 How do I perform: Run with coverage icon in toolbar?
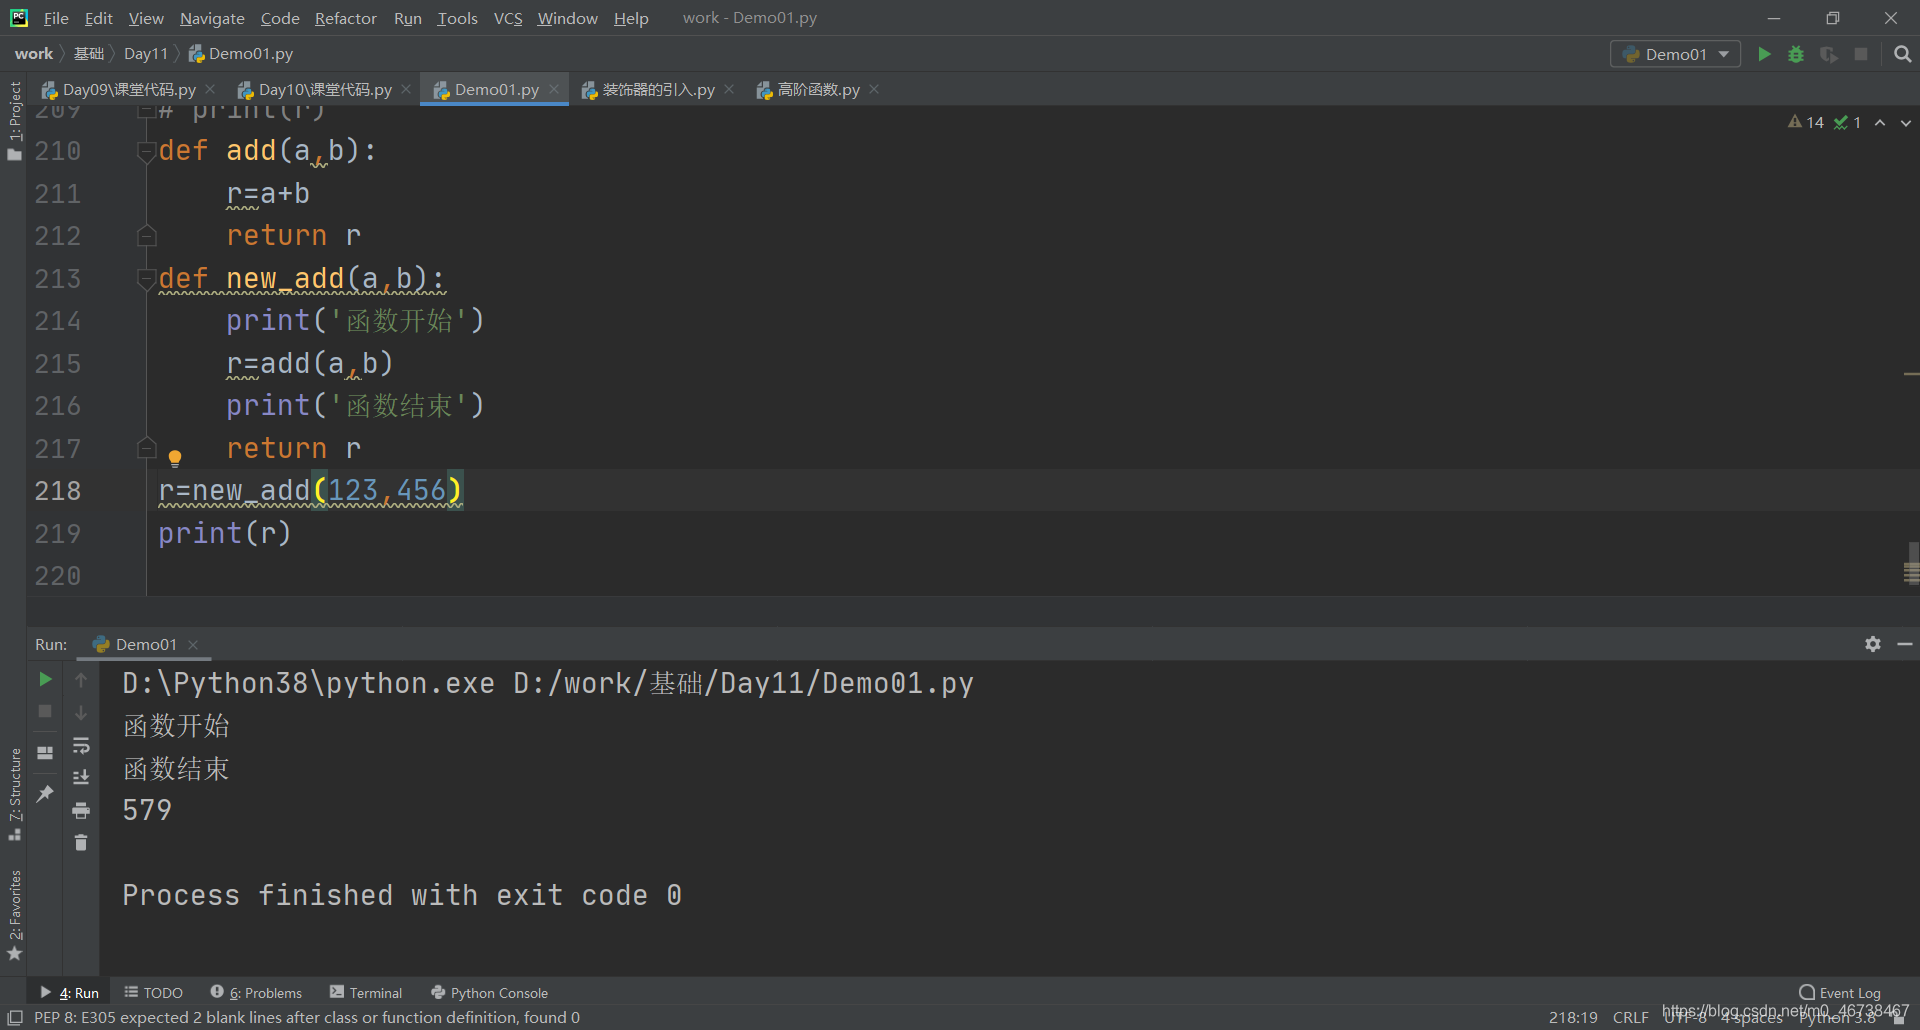(x=1829, y=54)
